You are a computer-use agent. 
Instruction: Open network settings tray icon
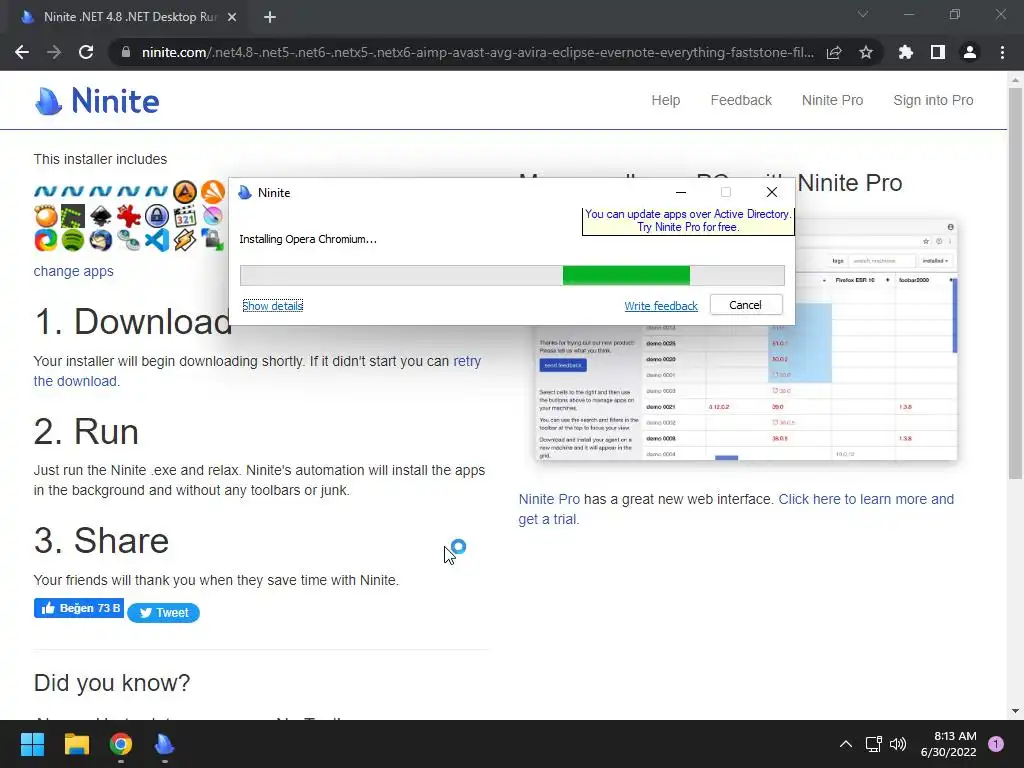874,744
